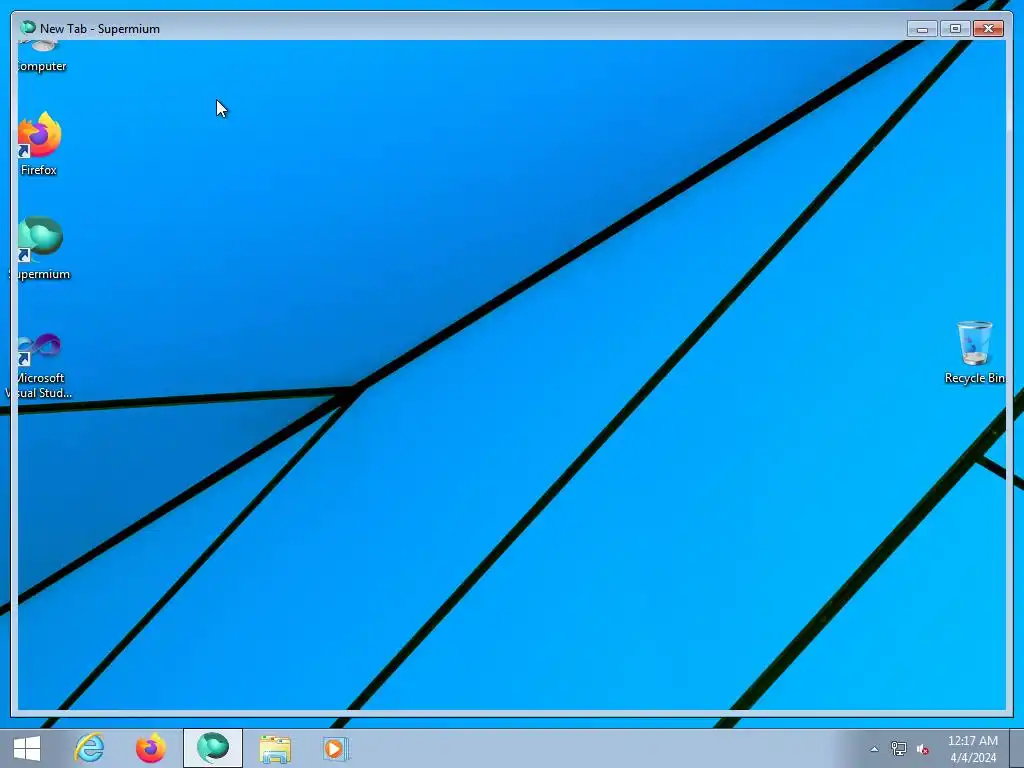
Task: Open the muted volume tray icon
Action: [x=922, y=749]
